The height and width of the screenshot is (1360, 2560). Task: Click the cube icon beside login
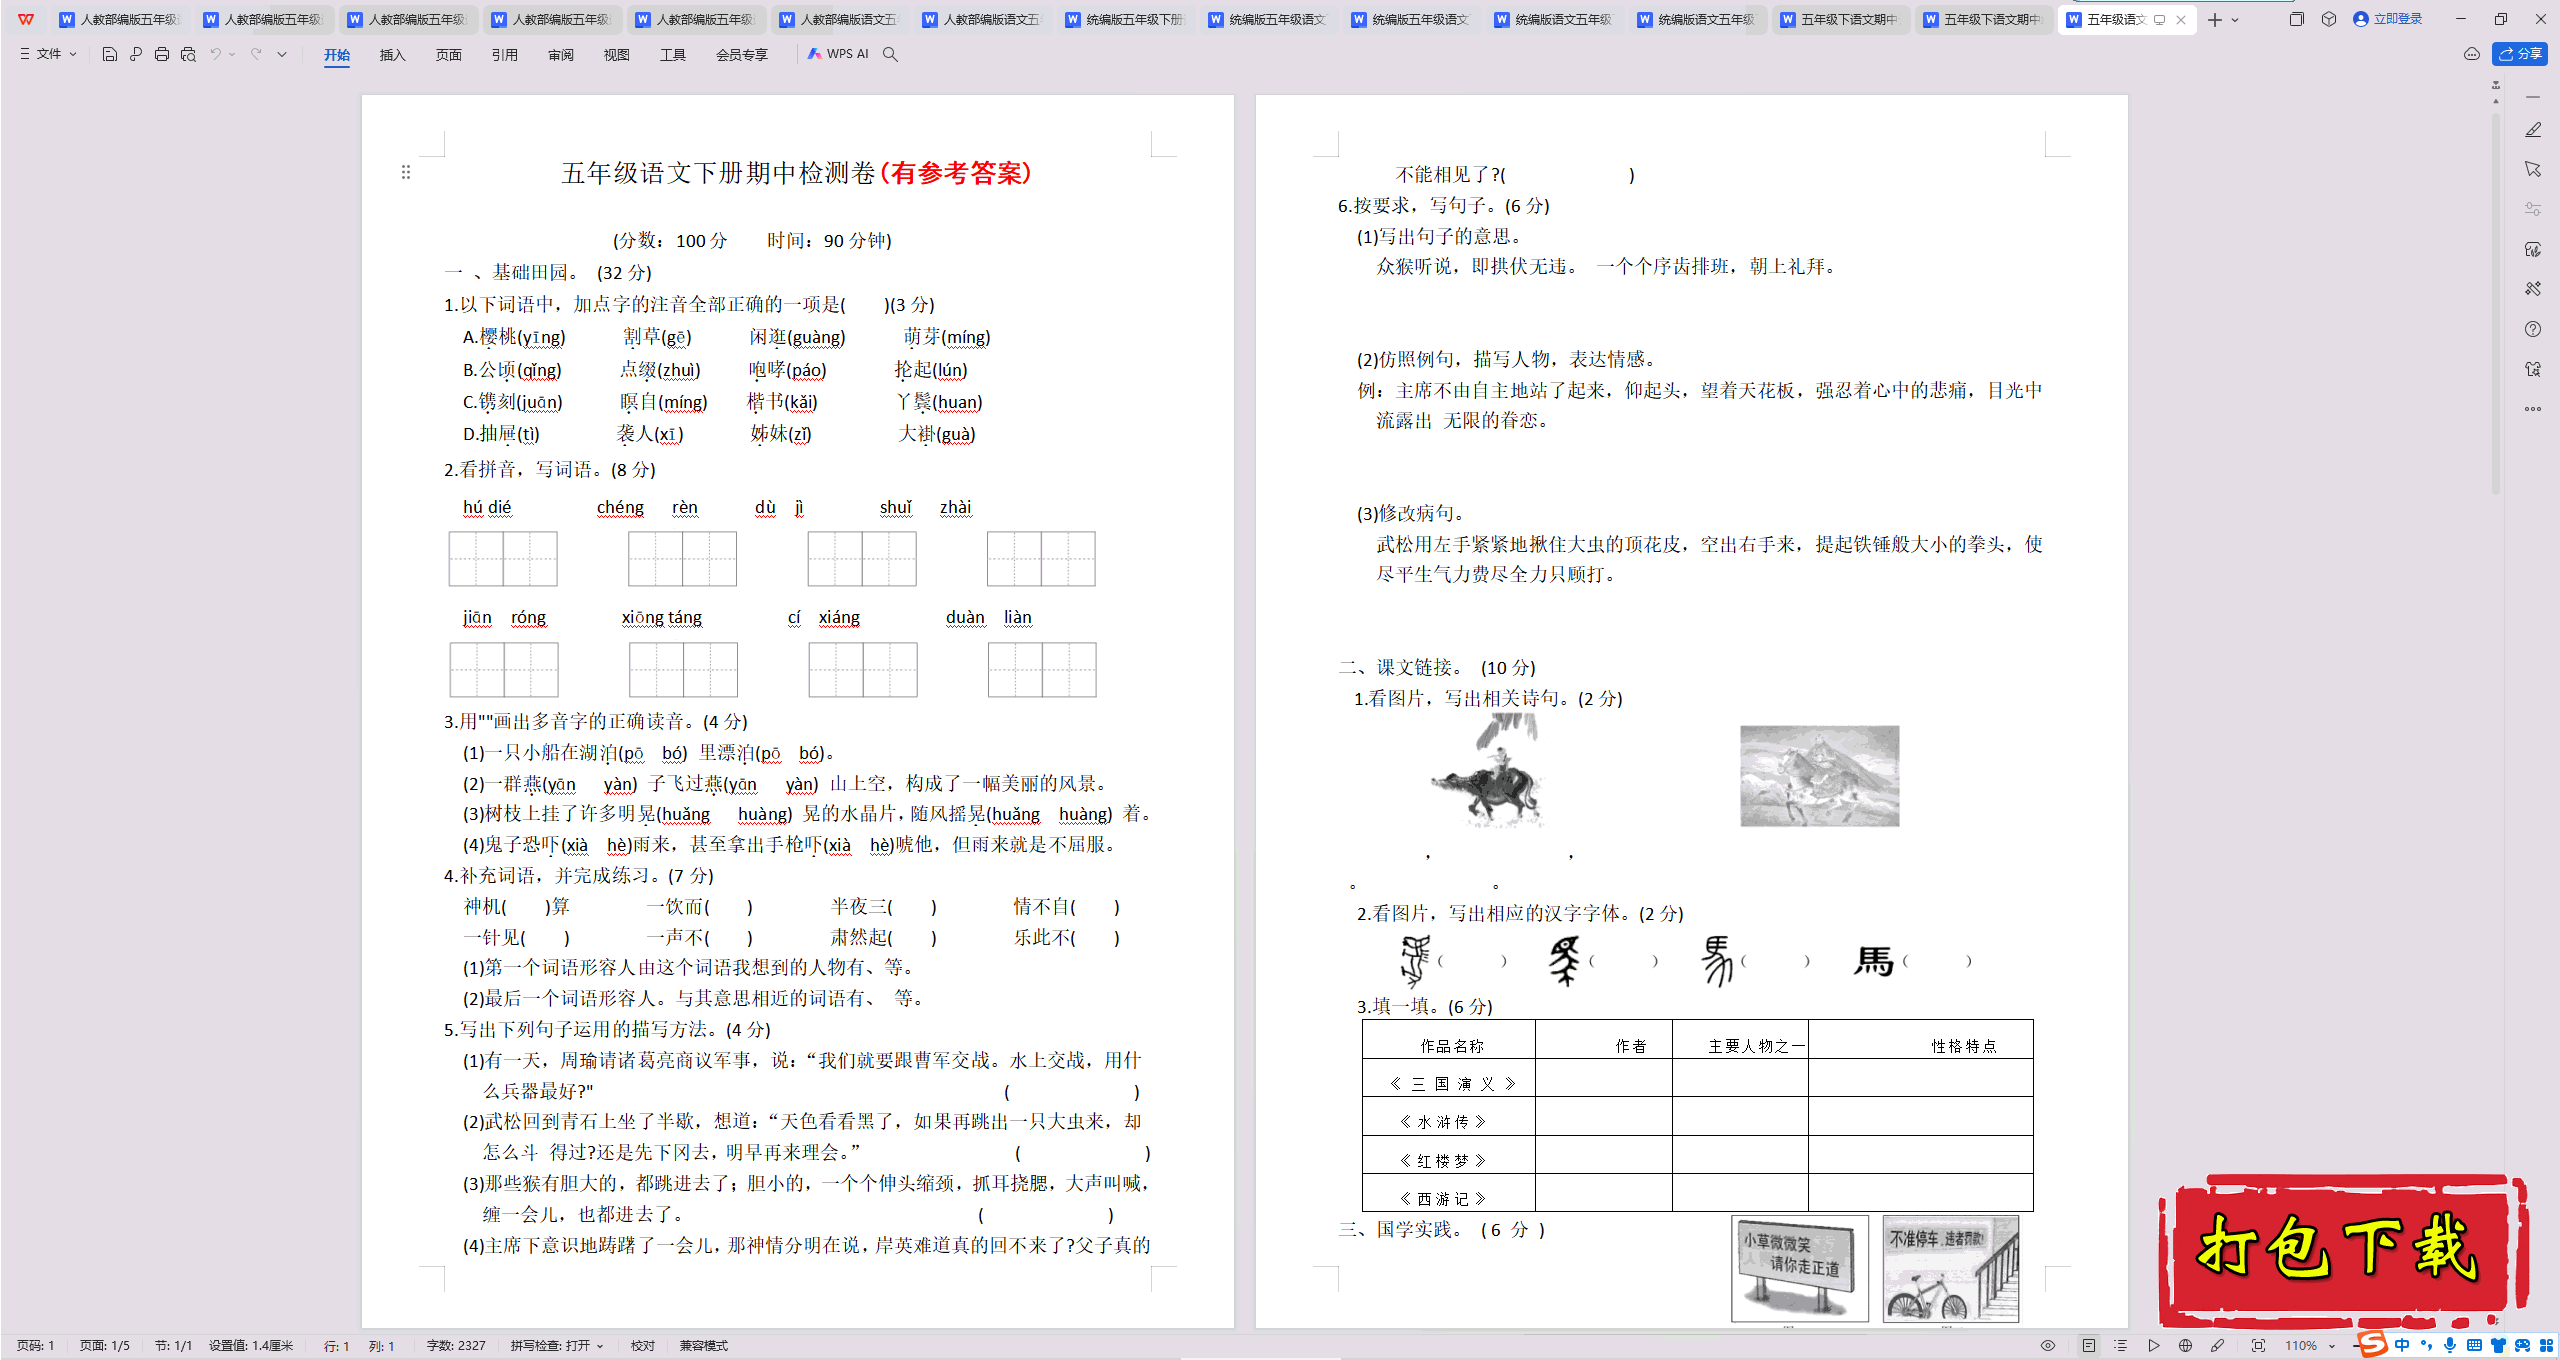tap(2329, 19)
